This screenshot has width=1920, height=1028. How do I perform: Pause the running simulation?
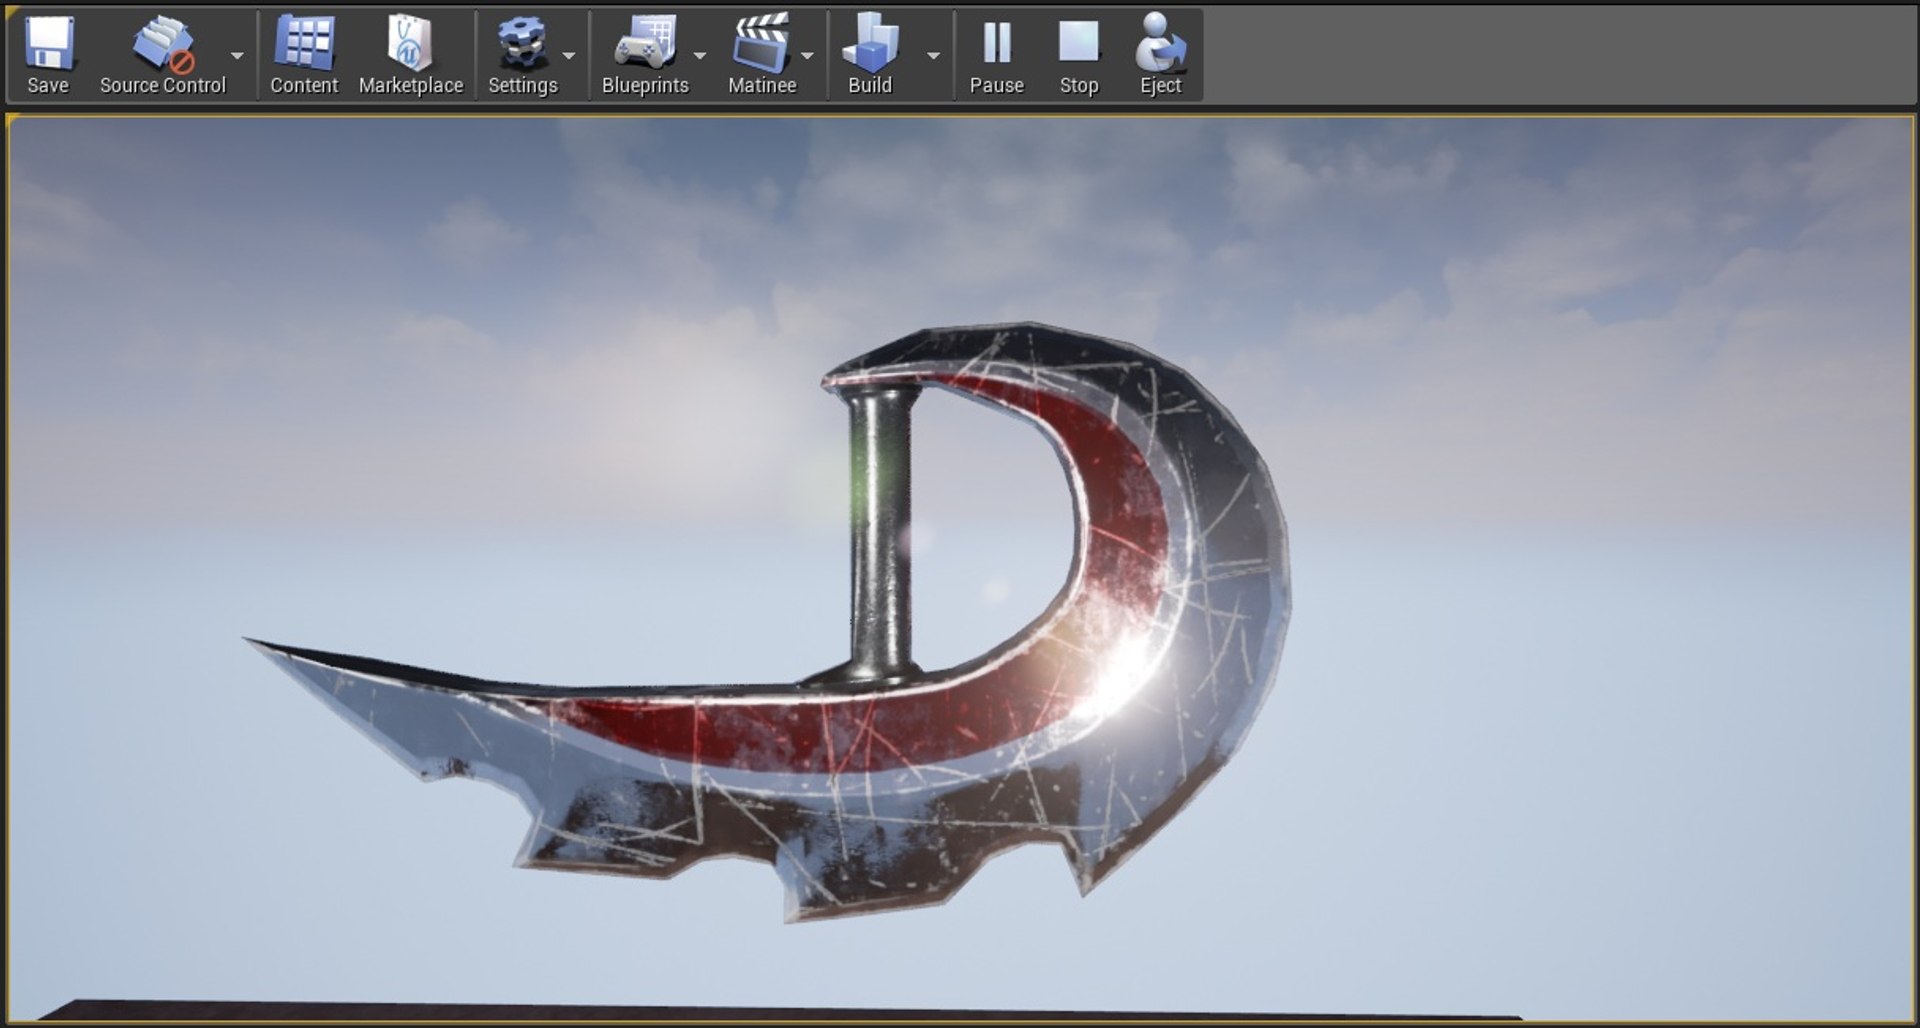tap(996, 56)
